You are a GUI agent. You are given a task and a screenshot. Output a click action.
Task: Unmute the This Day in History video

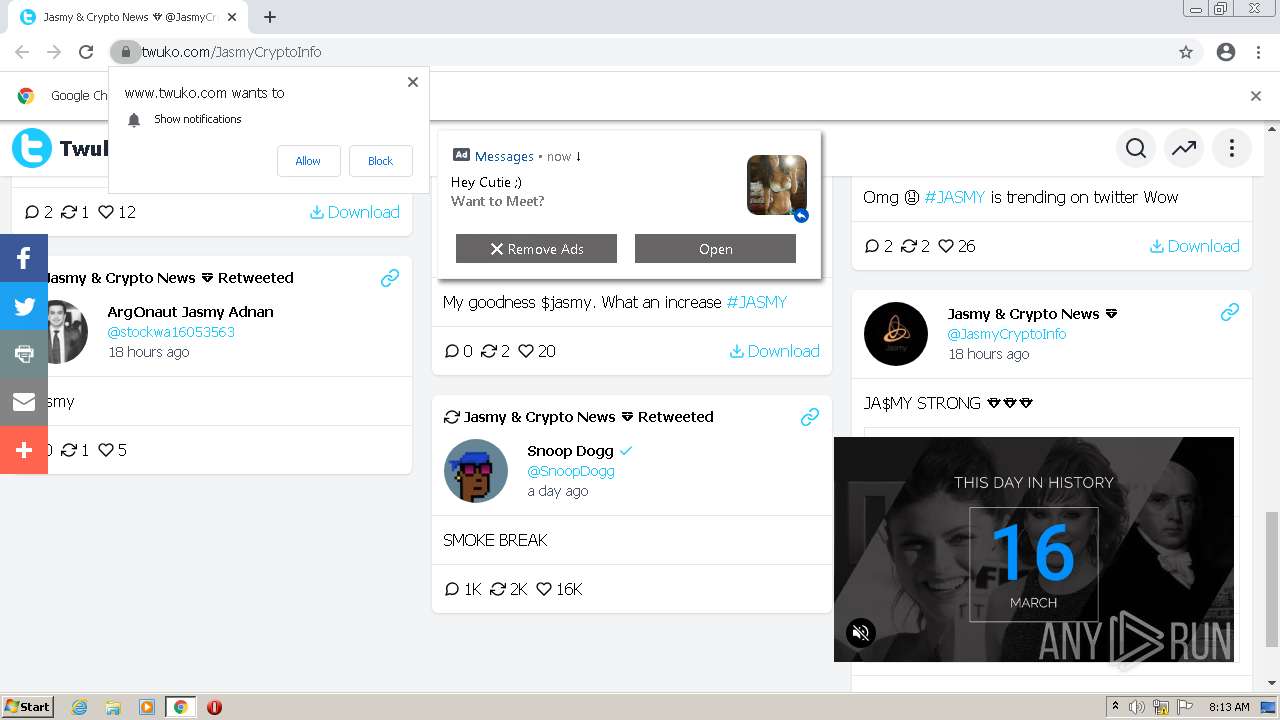pos(860,632)
